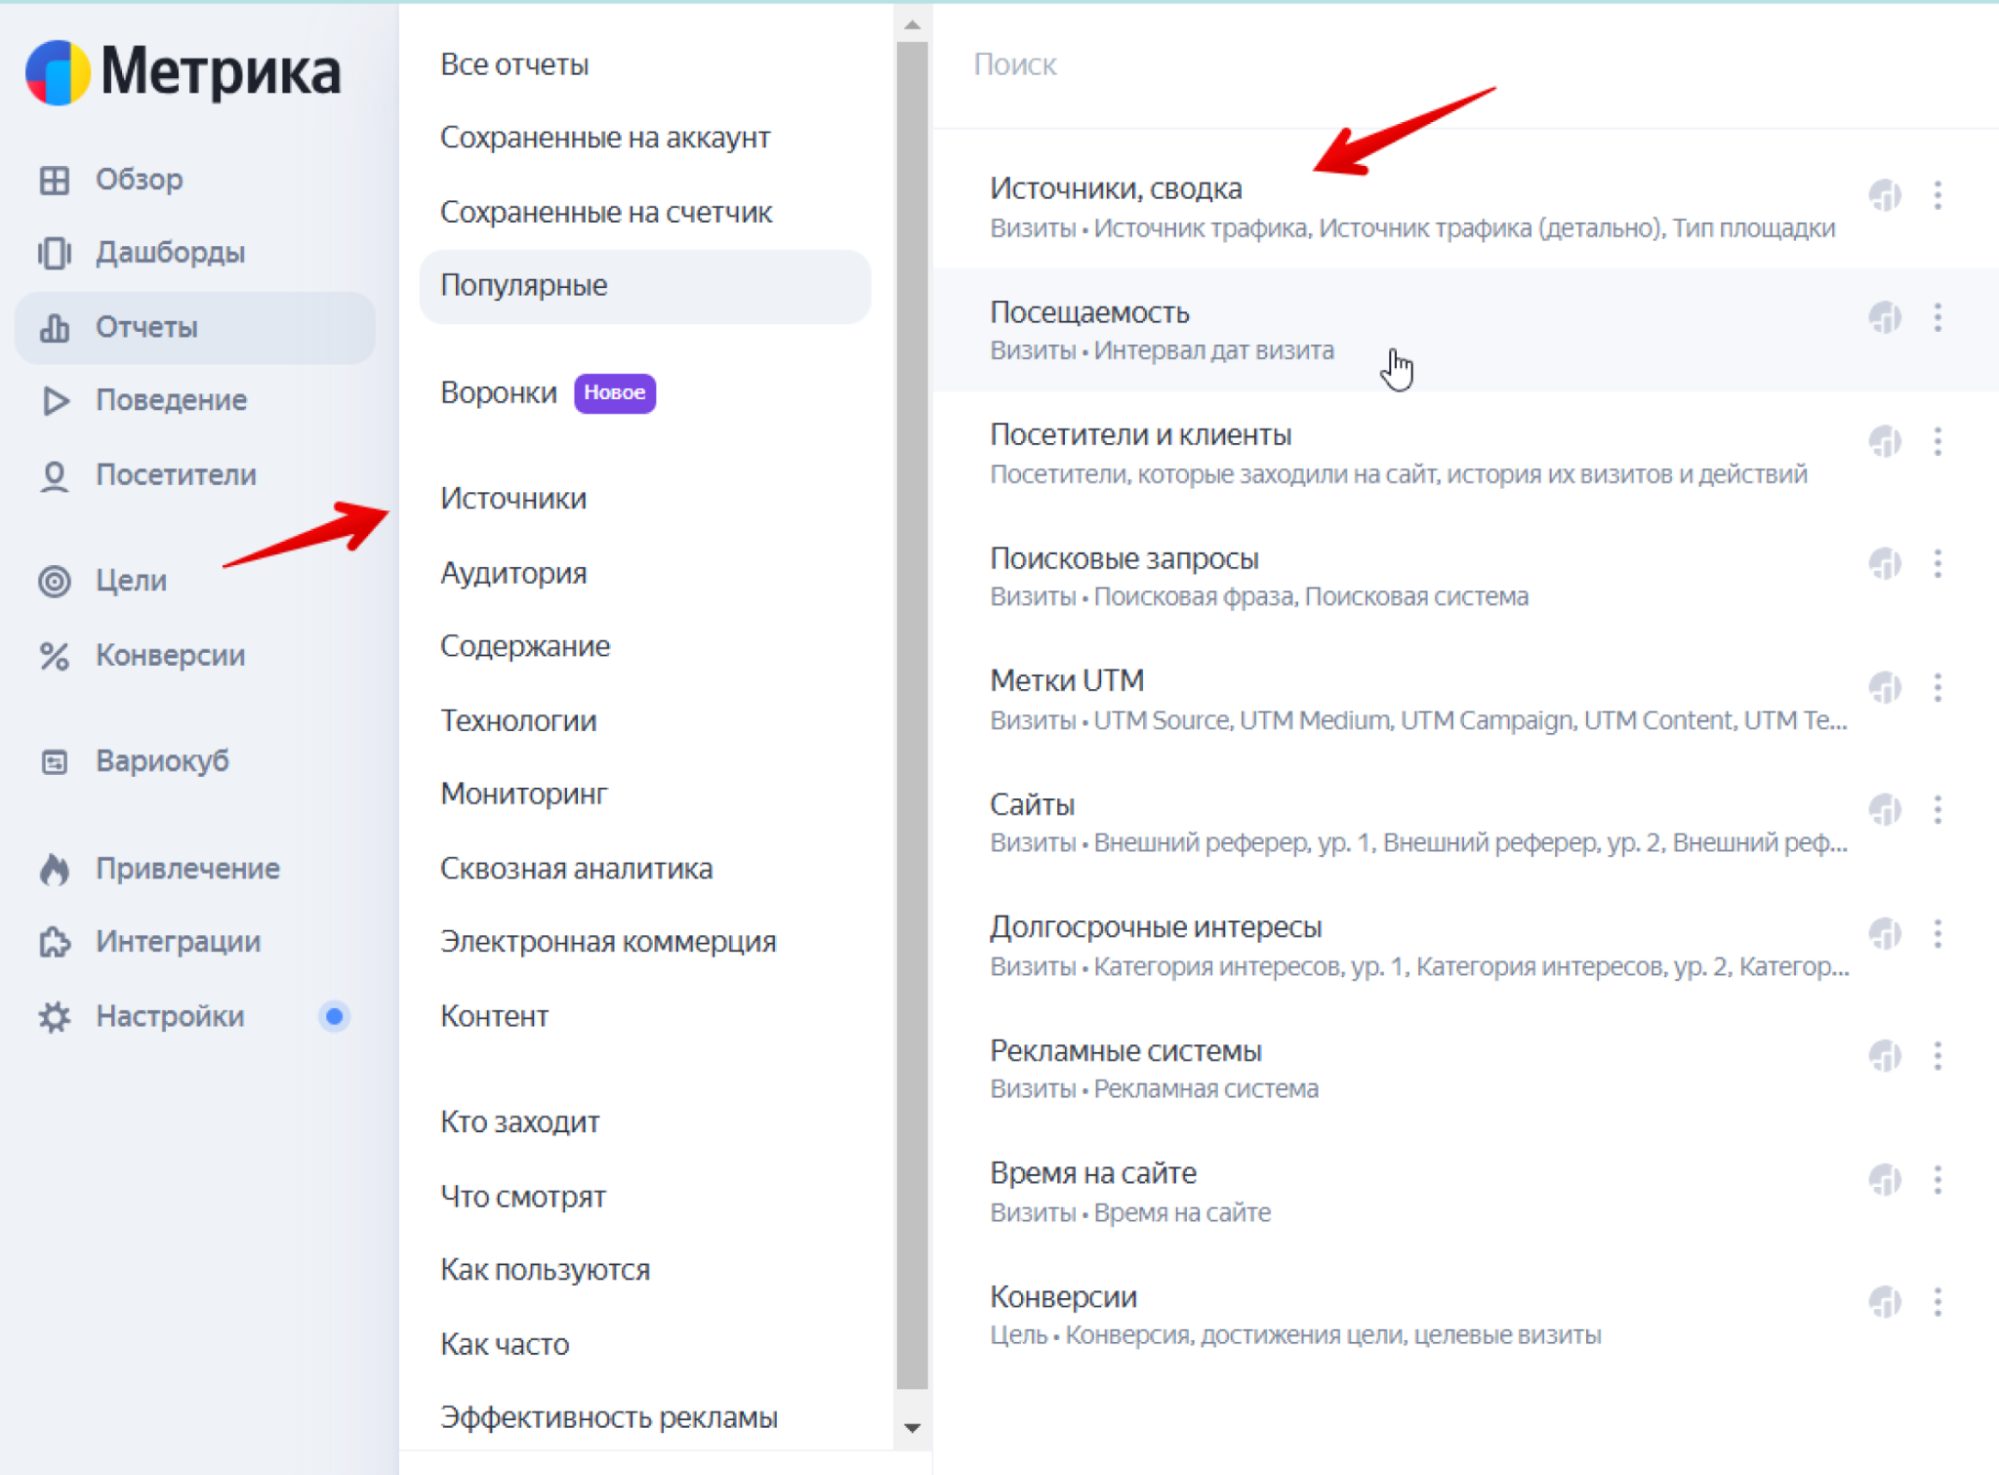Screen dimensions: 1999x1475
Task: Open Электронная коммерция category
Action: 608,942
